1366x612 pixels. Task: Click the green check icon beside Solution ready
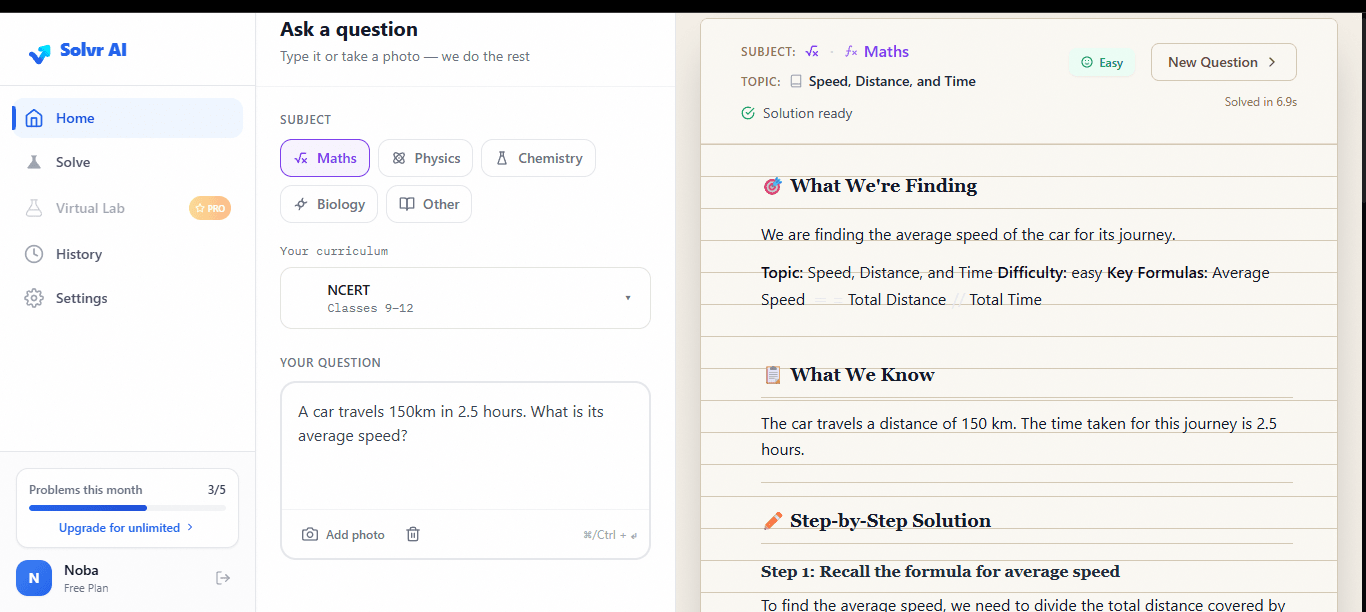point(748,113)
